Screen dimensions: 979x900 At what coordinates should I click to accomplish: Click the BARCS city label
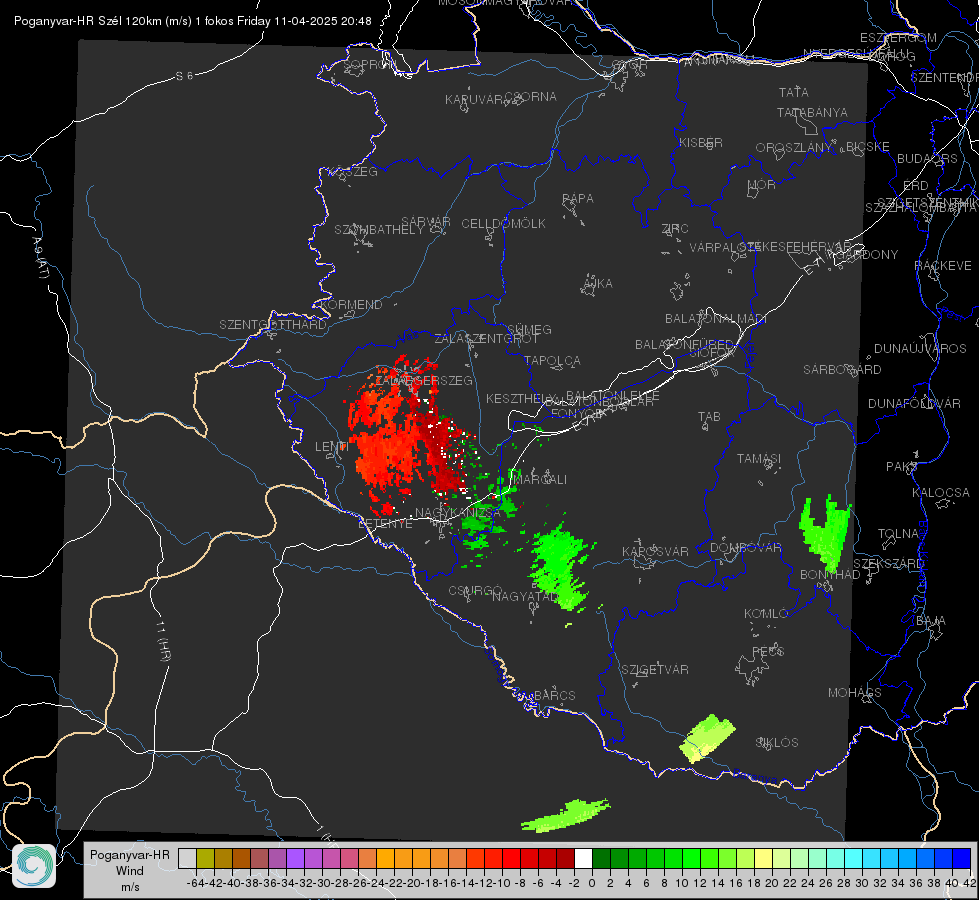[554, 695]
